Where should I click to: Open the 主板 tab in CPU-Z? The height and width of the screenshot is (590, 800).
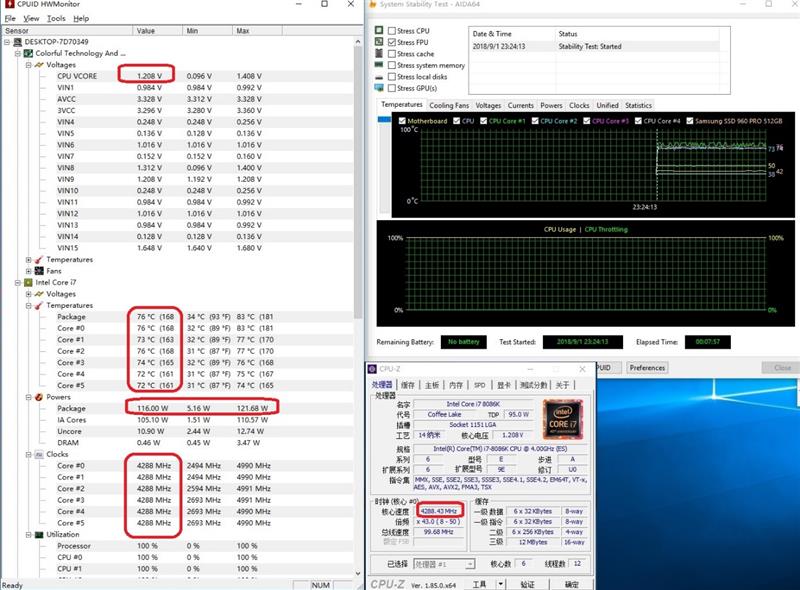tap(432, 385)
